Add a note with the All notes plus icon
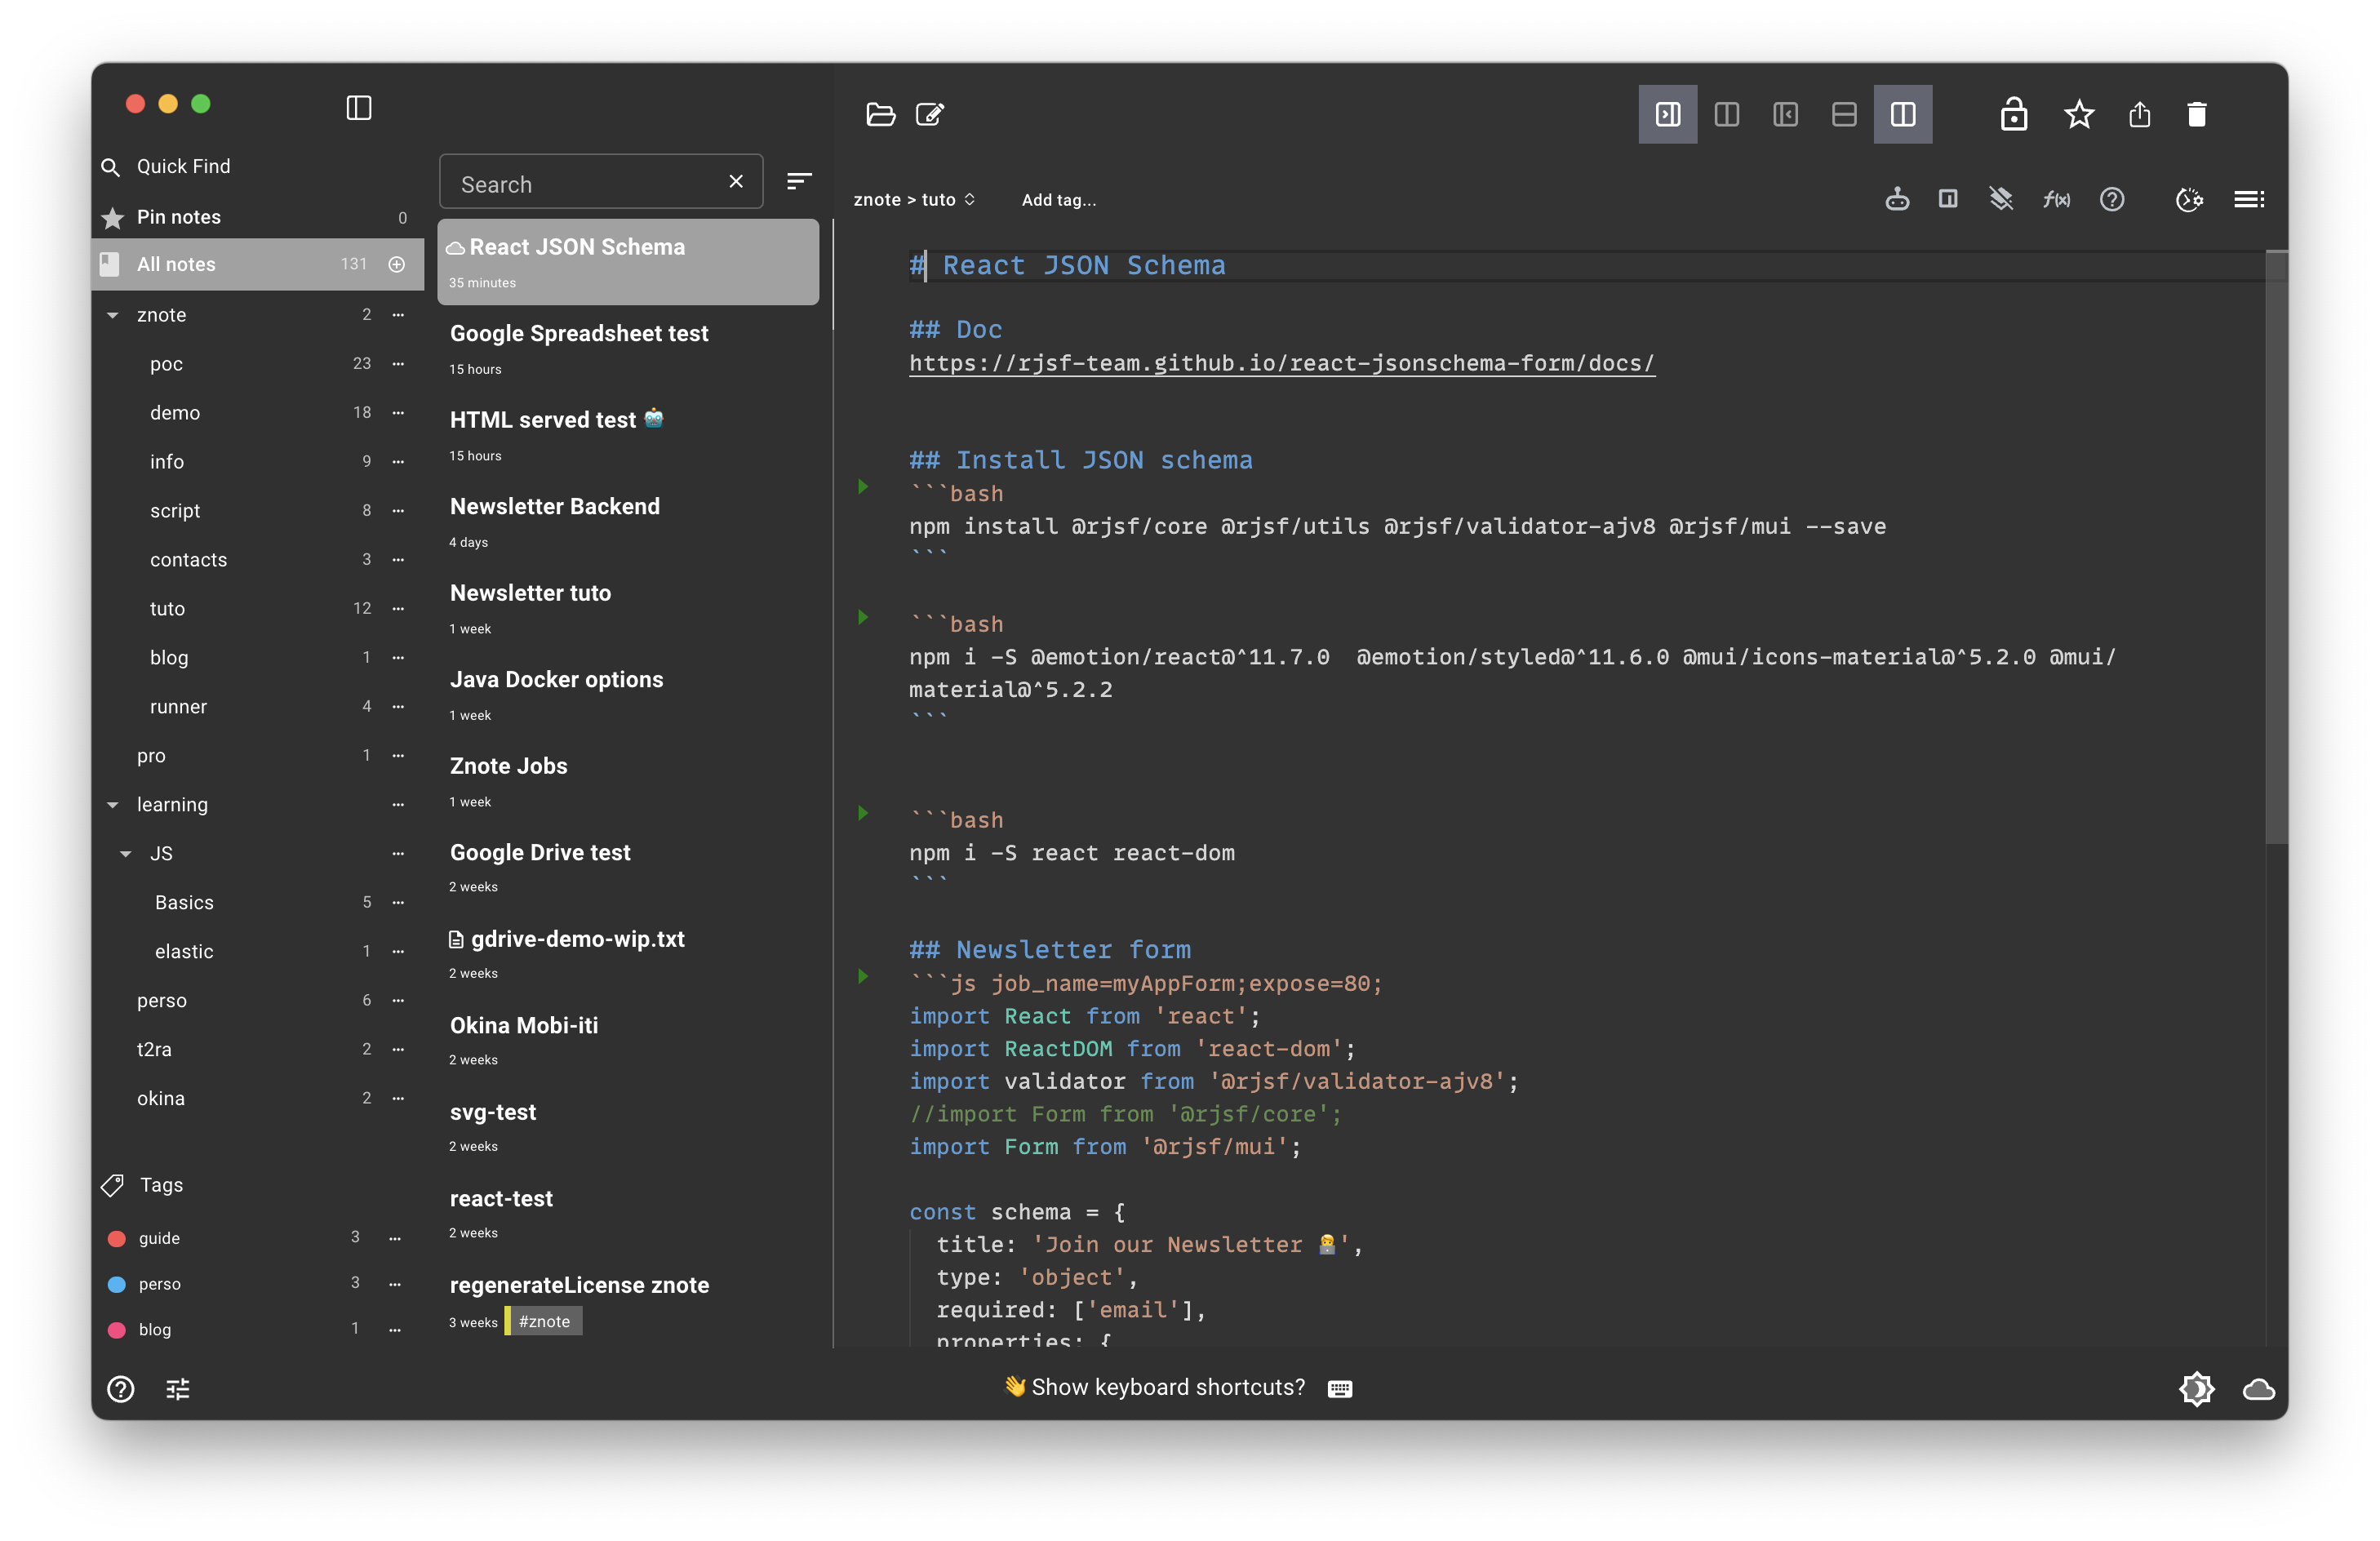The width and height of the screenshot is (2380, 1541). [x=397, y=264]
